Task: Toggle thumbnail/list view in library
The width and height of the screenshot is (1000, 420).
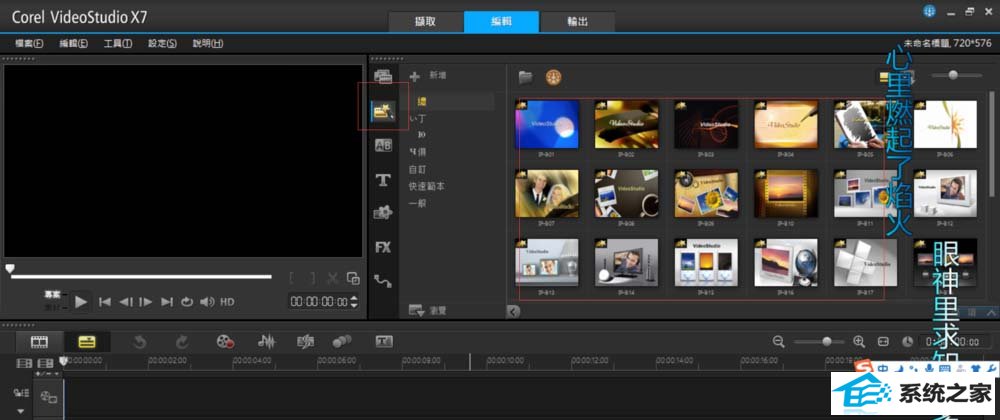Action: click(884, 76)
